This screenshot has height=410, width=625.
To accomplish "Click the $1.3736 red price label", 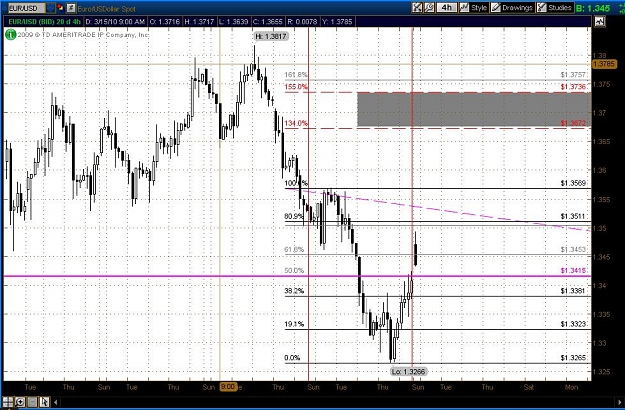I will click(x=573, y=87).
